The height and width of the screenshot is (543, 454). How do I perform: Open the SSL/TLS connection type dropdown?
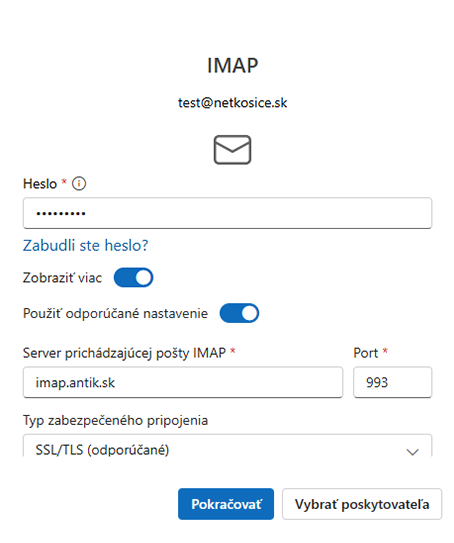tap(227, 446)
